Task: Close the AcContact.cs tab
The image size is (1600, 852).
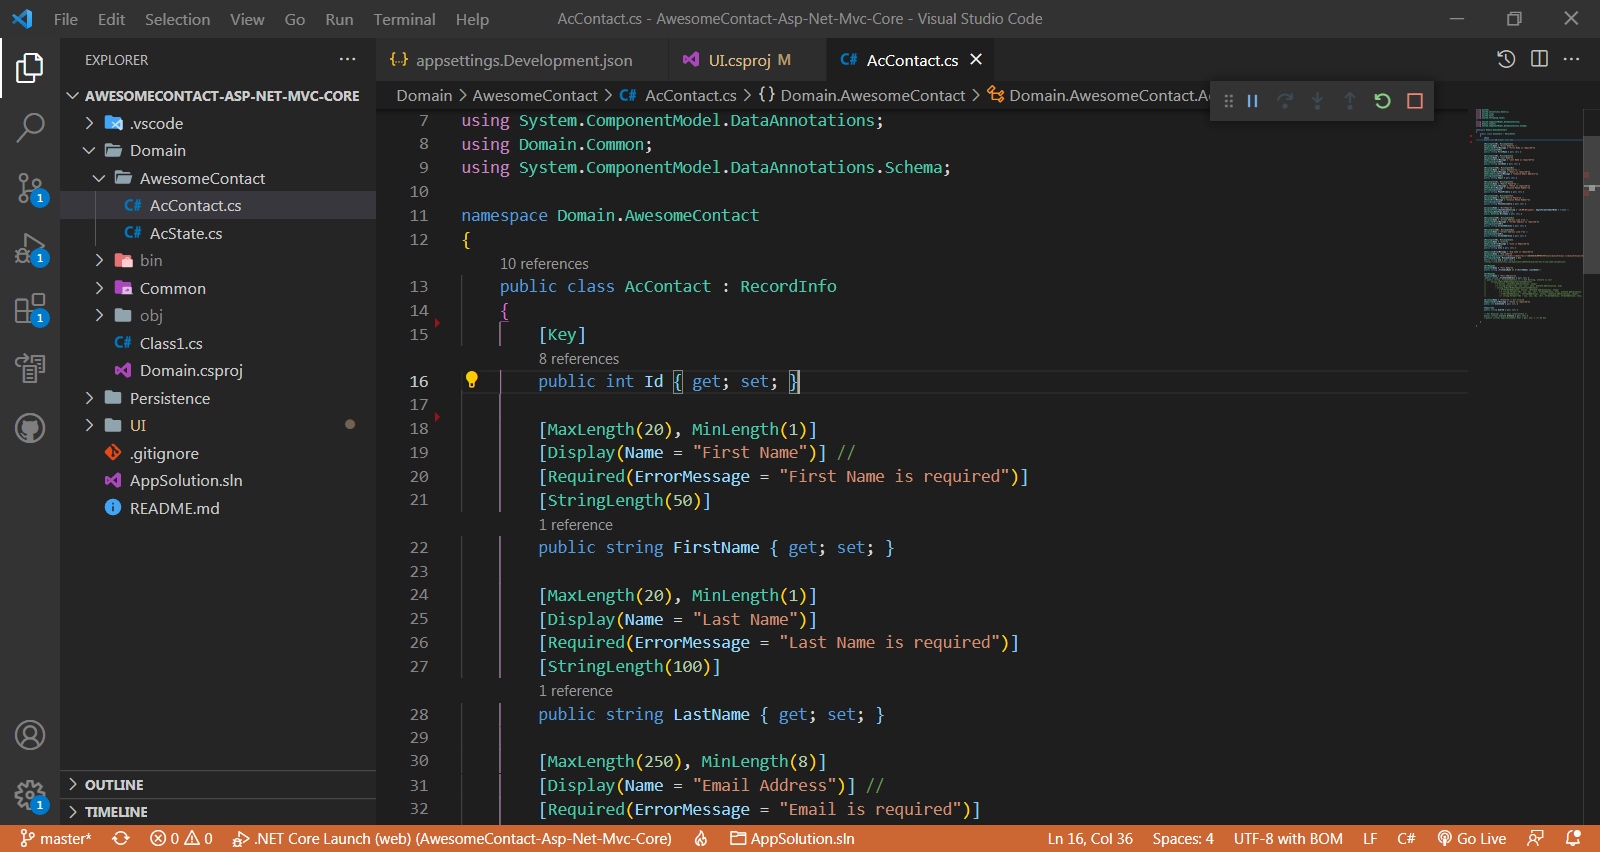Action: coord(976,60)
